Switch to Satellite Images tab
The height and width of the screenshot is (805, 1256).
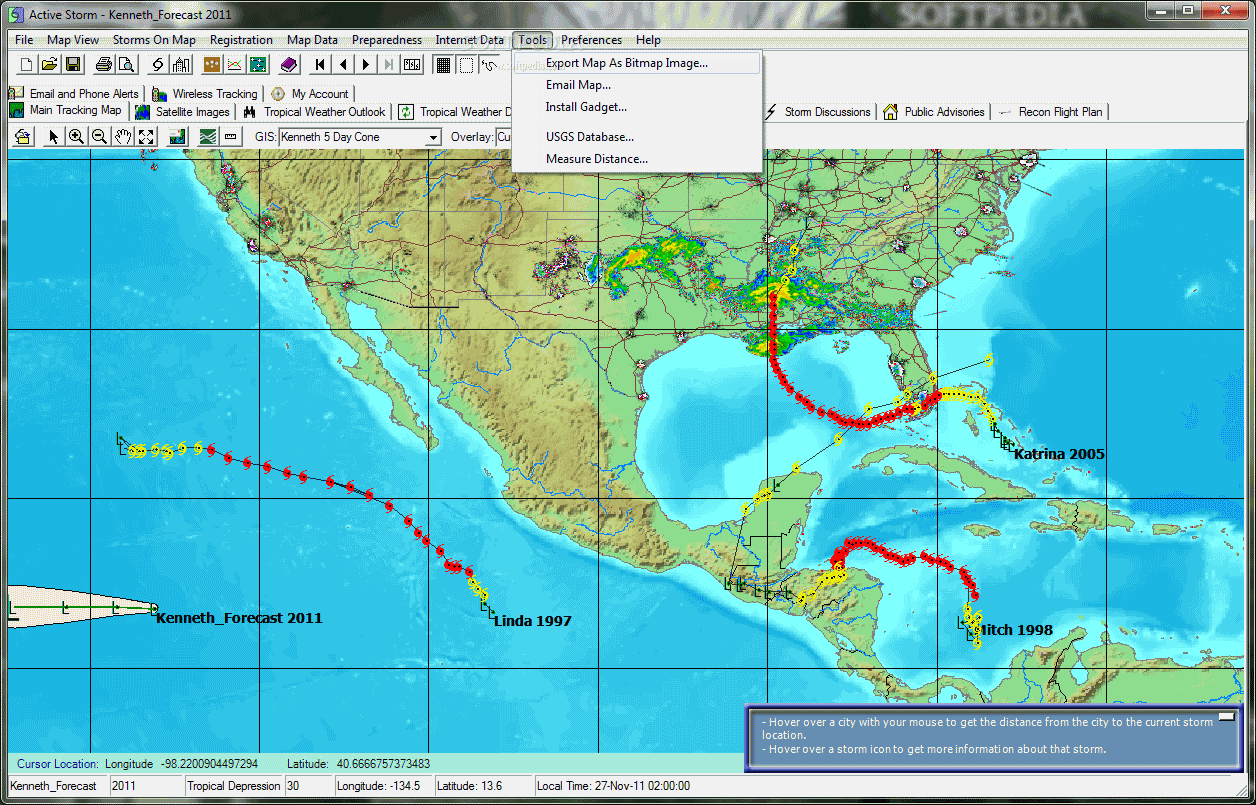click(183, 112)
